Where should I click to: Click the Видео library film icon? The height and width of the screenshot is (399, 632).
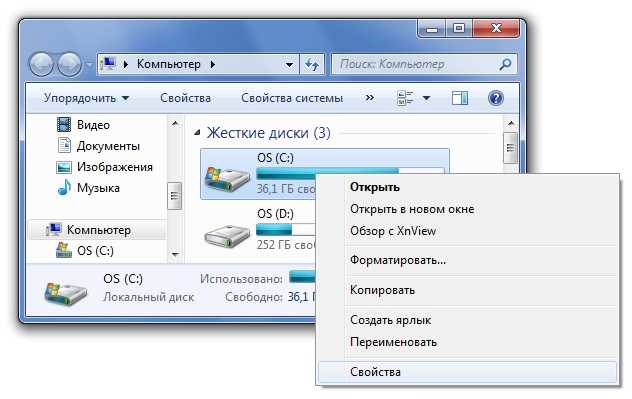(64, 125)
